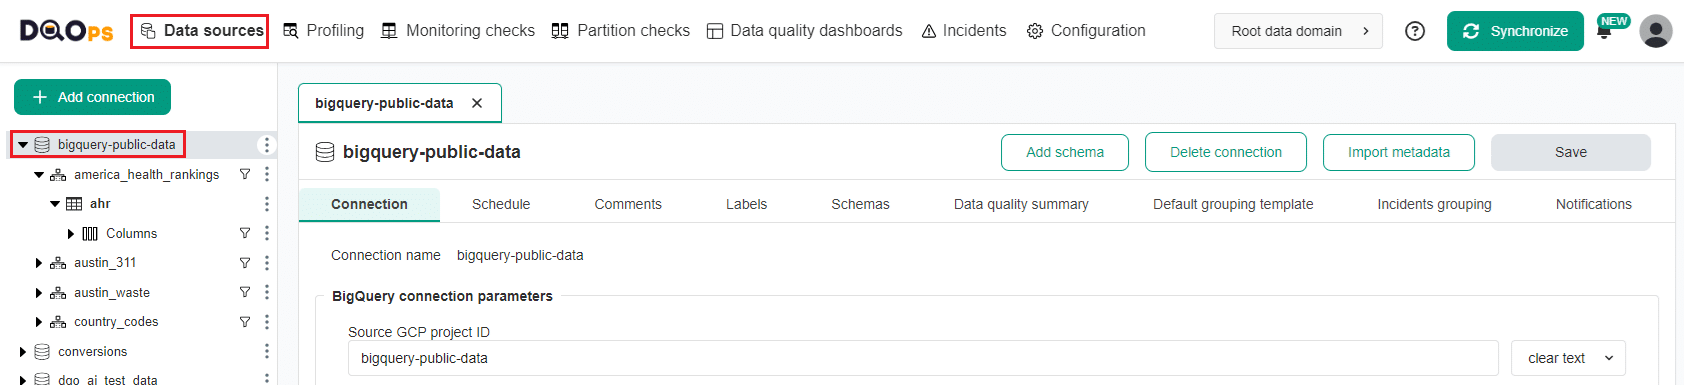
Task: Open the options menu for ahr table
Action: pyautogui.click(x=266, y=204)
